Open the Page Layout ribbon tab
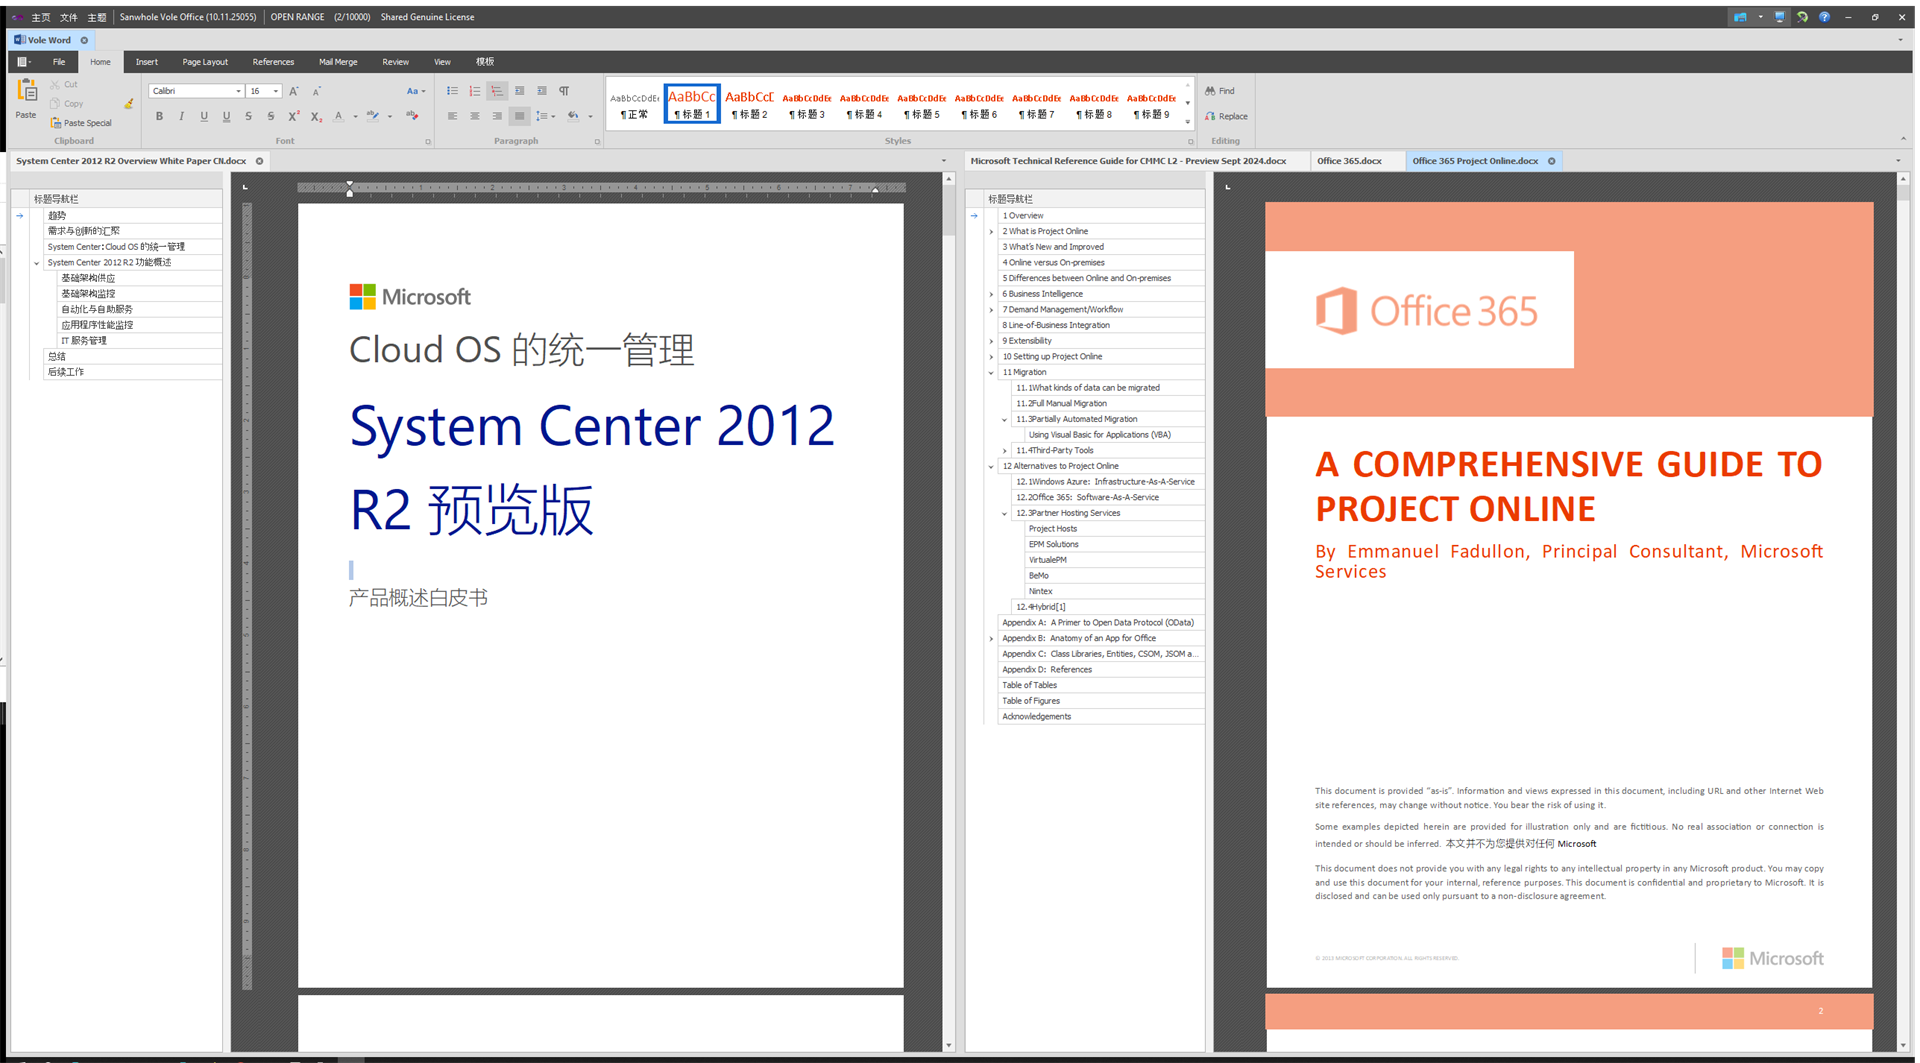 coord(205,62)
